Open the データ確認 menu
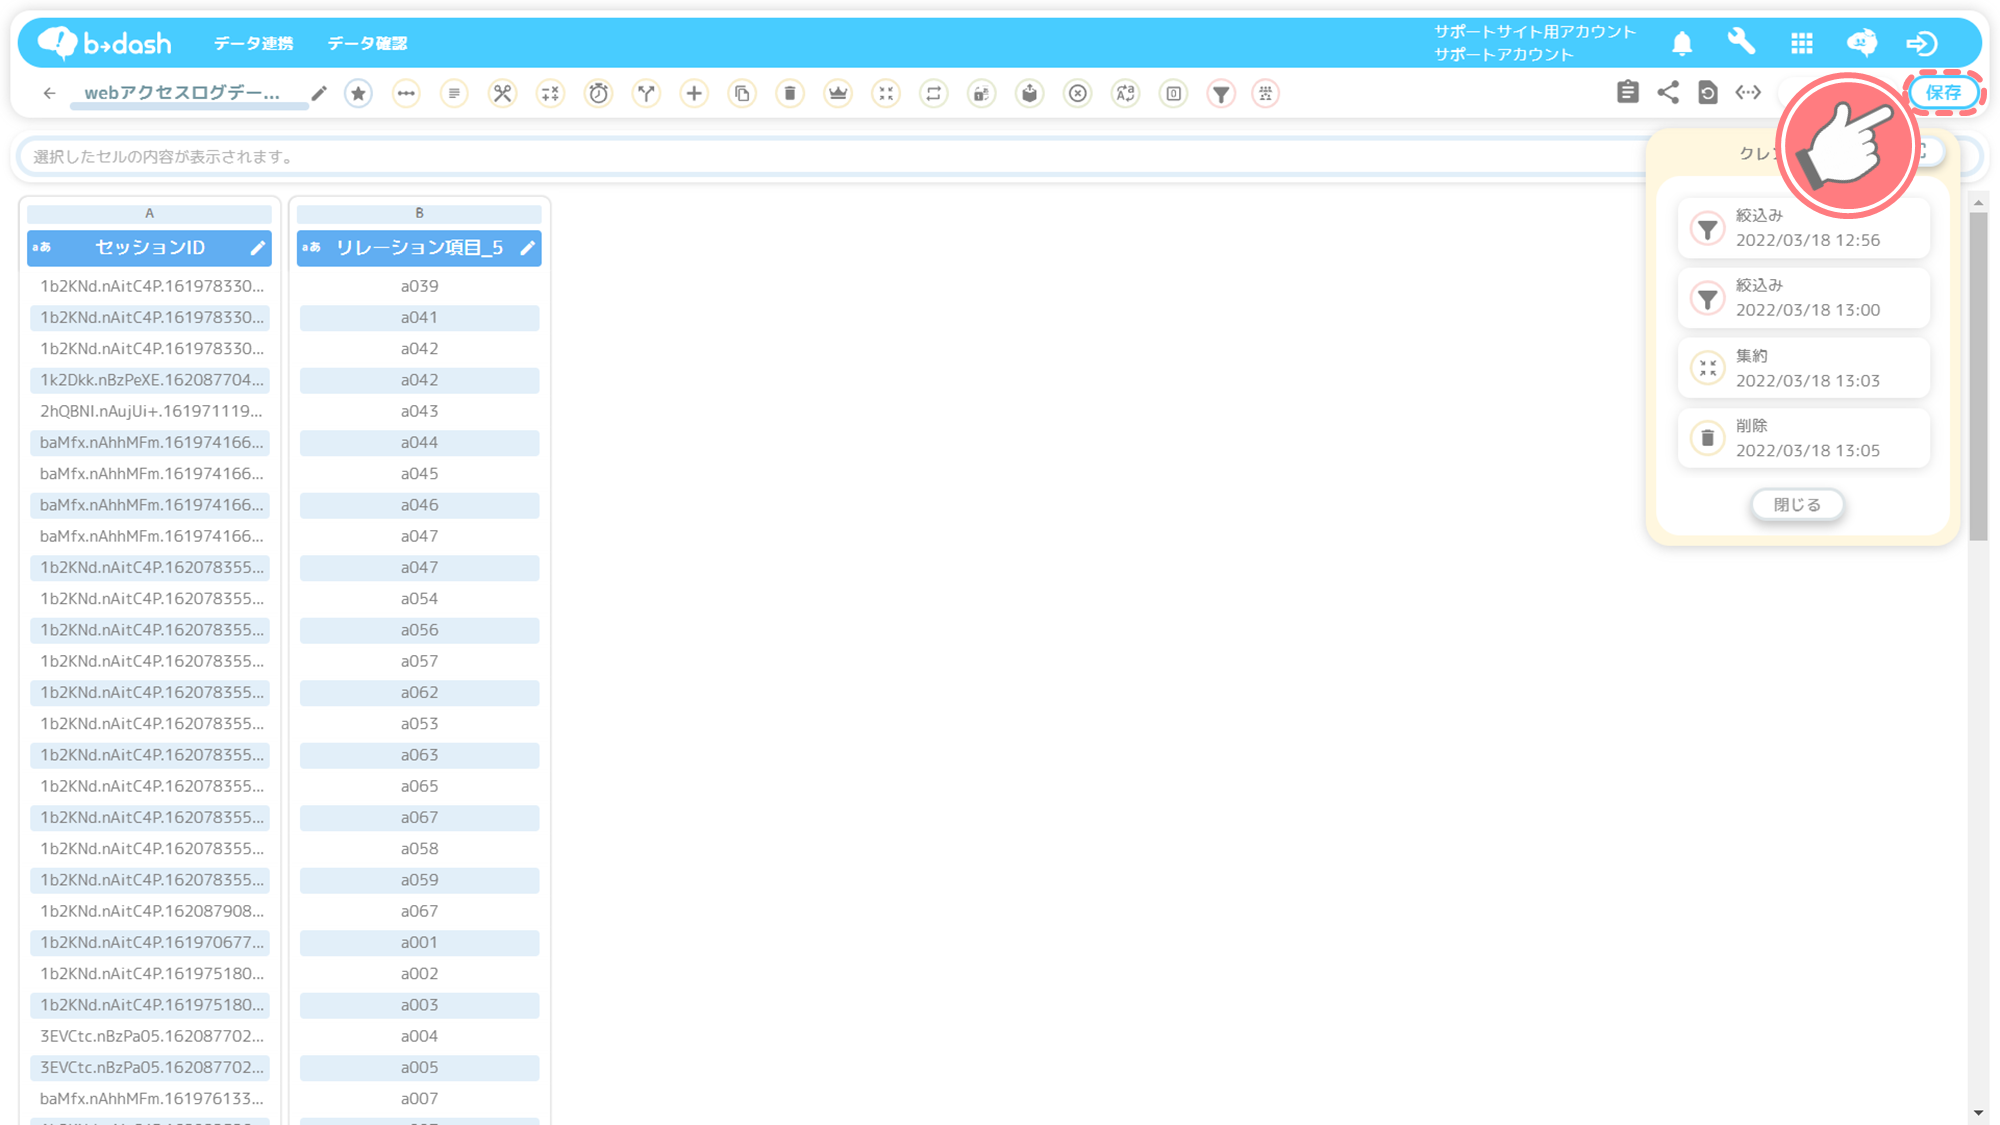 (367, 43)
